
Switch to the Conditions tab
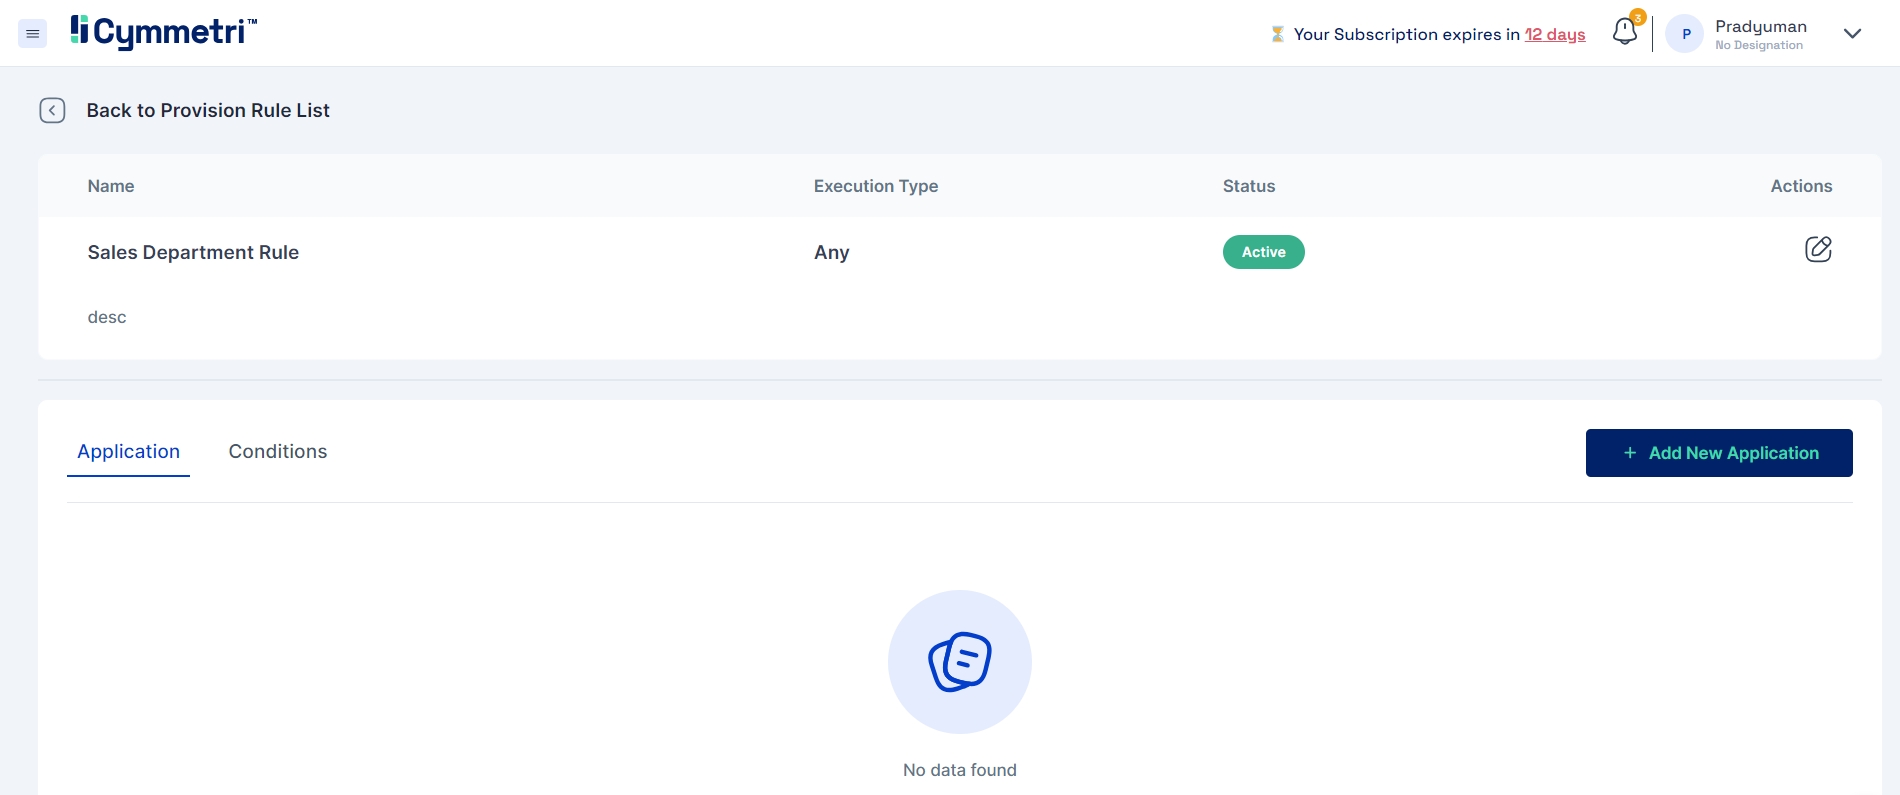[278, 452]
